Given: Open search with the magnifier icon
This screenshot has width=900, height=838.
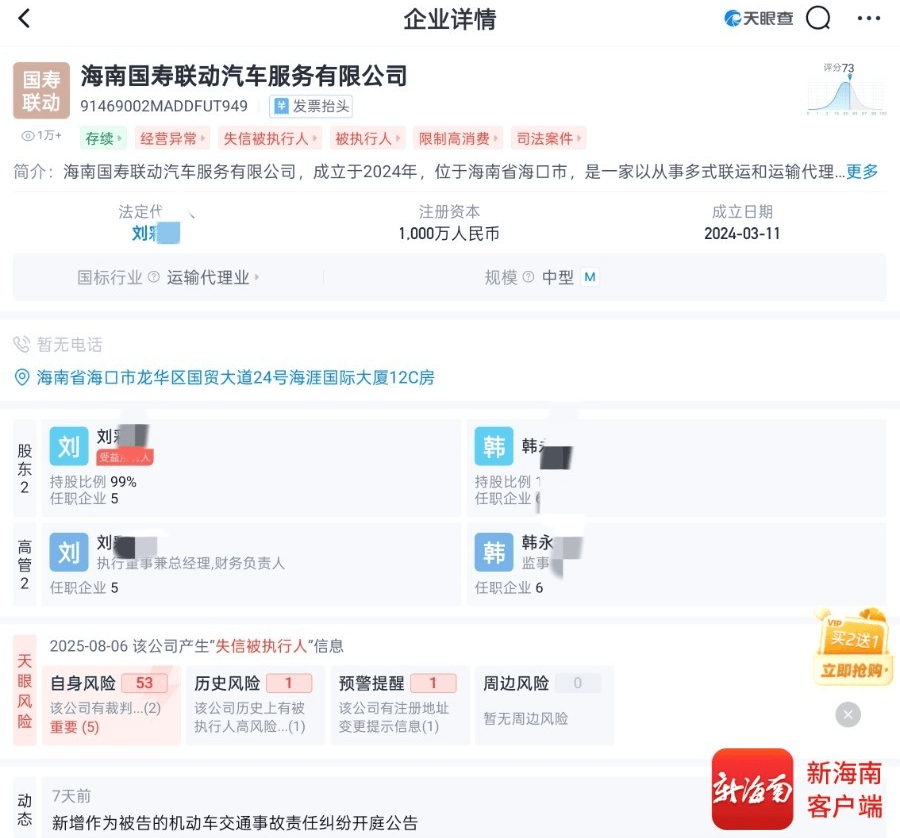Looking at the screenshot, I should pos(818,19).
